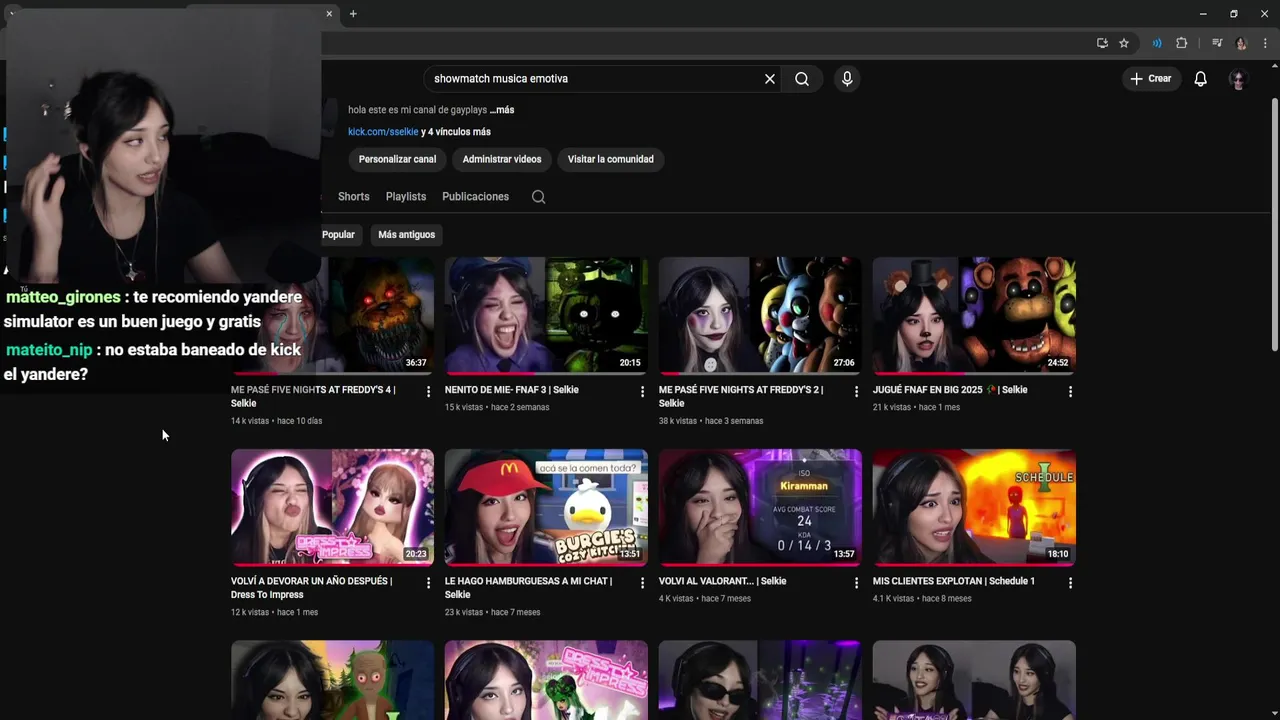Open MIS CLIENTES EXPLOTAN Schedule 1 thumbnail
Image resolution: width=1280 pixels, height=720 pixels.
[974, 506]
